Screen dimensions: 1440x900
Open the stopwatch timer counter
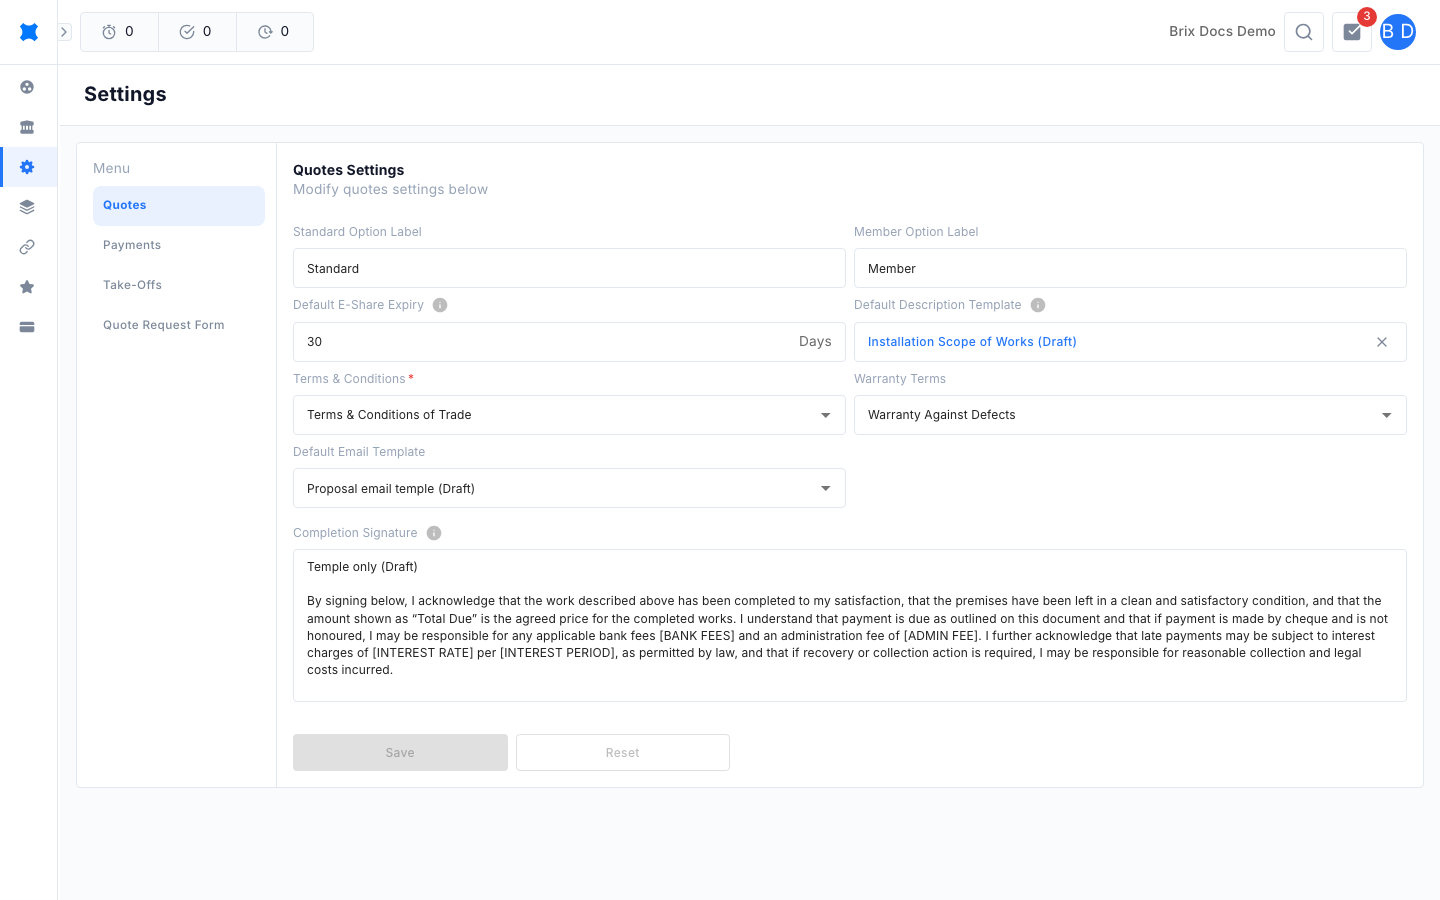click(x=119, y=32)
